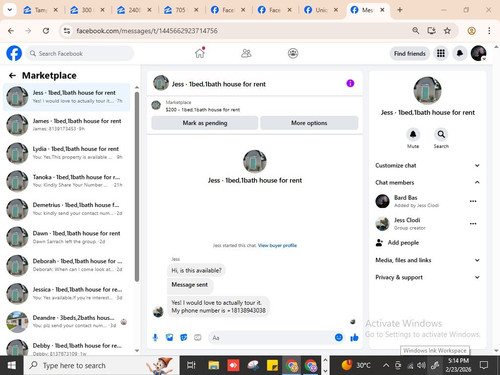
Task: Click the Facebook logo
Action: point(14,53)
